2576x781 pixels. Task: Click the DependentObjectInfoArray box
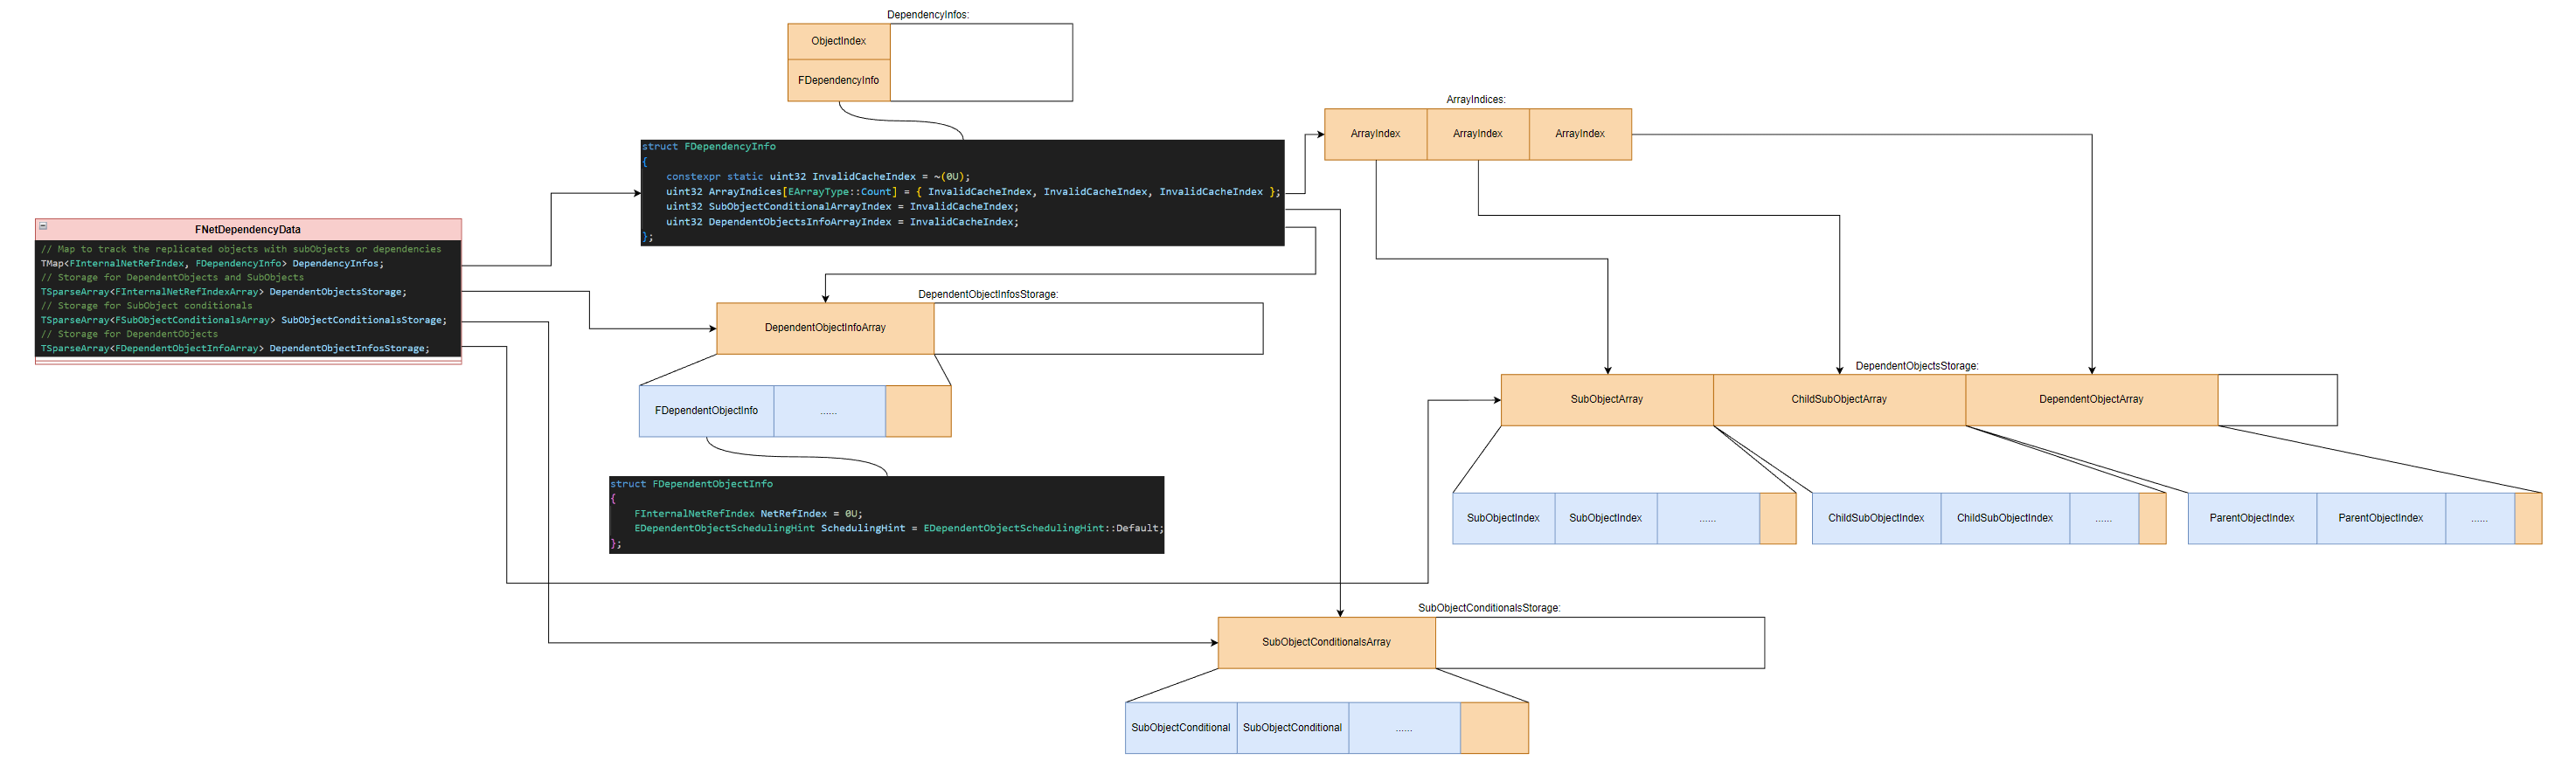824,328
